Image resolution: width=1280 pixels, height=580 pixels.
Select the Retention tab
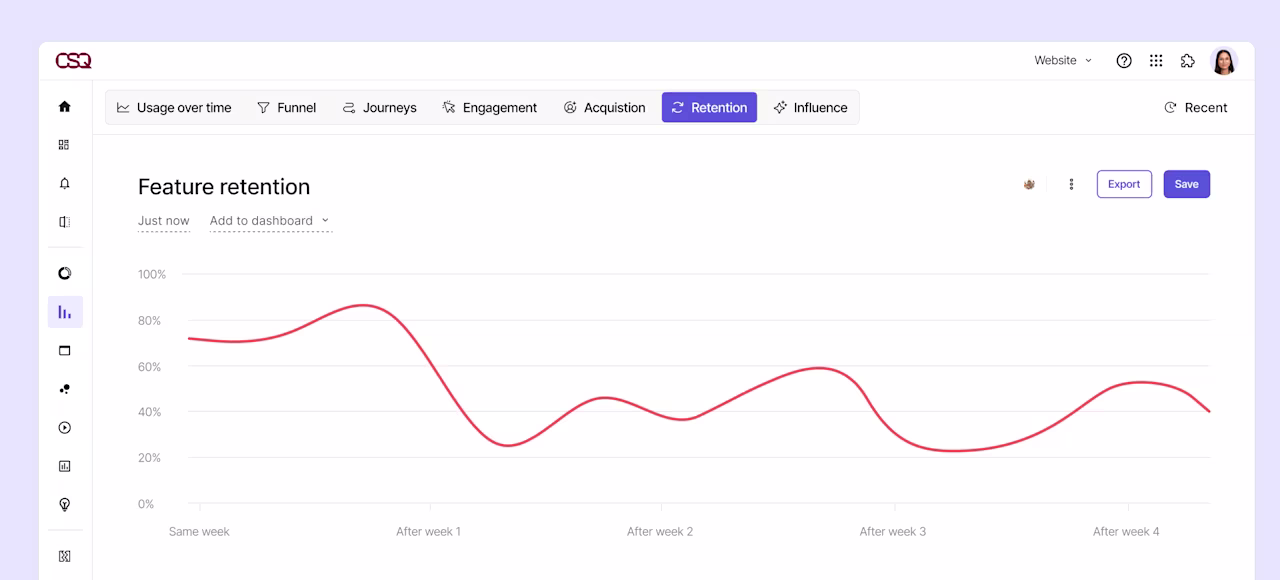click(709, 108)
